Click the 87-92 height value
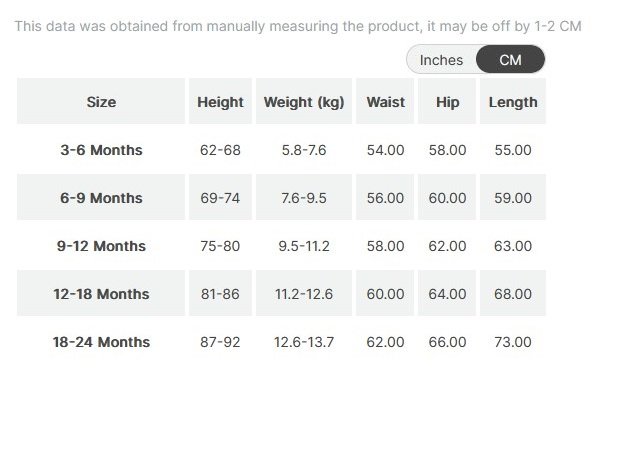 [x=220, y=342]
